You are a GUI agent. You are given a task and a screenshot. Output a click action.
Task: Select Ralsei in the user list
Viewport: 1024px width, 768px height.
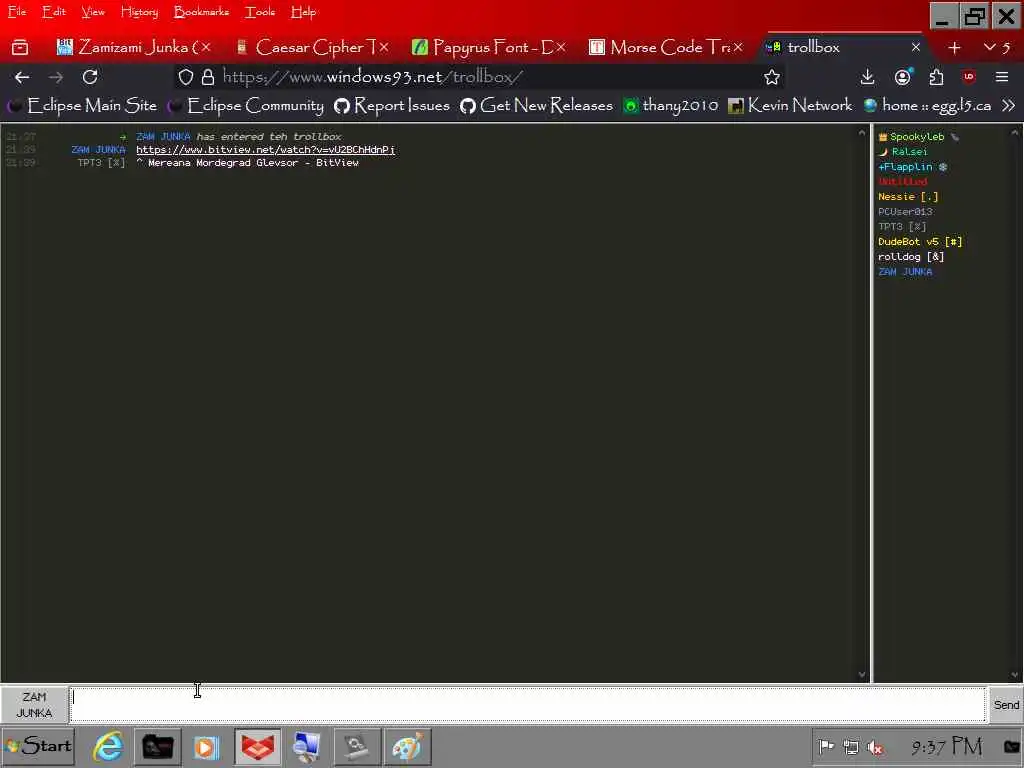tap(903, 152)
